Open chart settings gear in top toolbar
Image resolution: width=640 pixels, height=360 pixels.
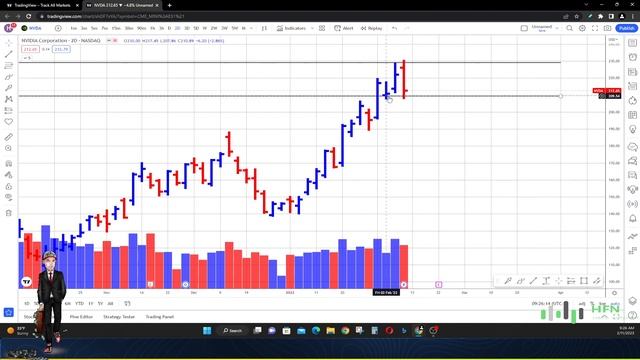582,28
